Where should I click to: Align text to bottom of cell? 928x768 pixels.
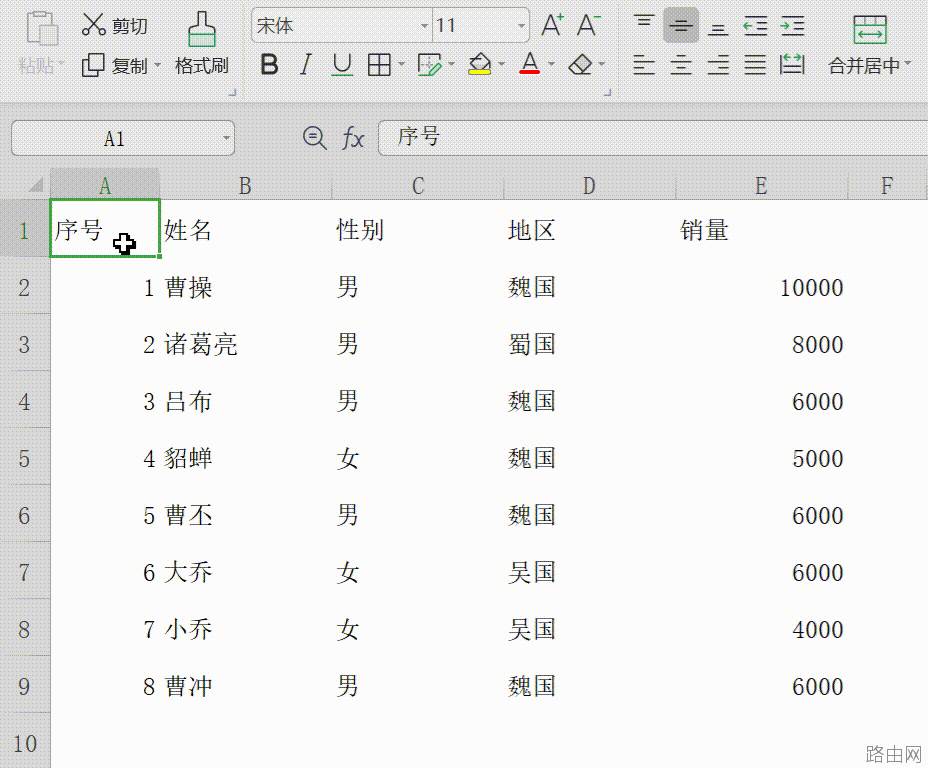click(x=718, y=27)
